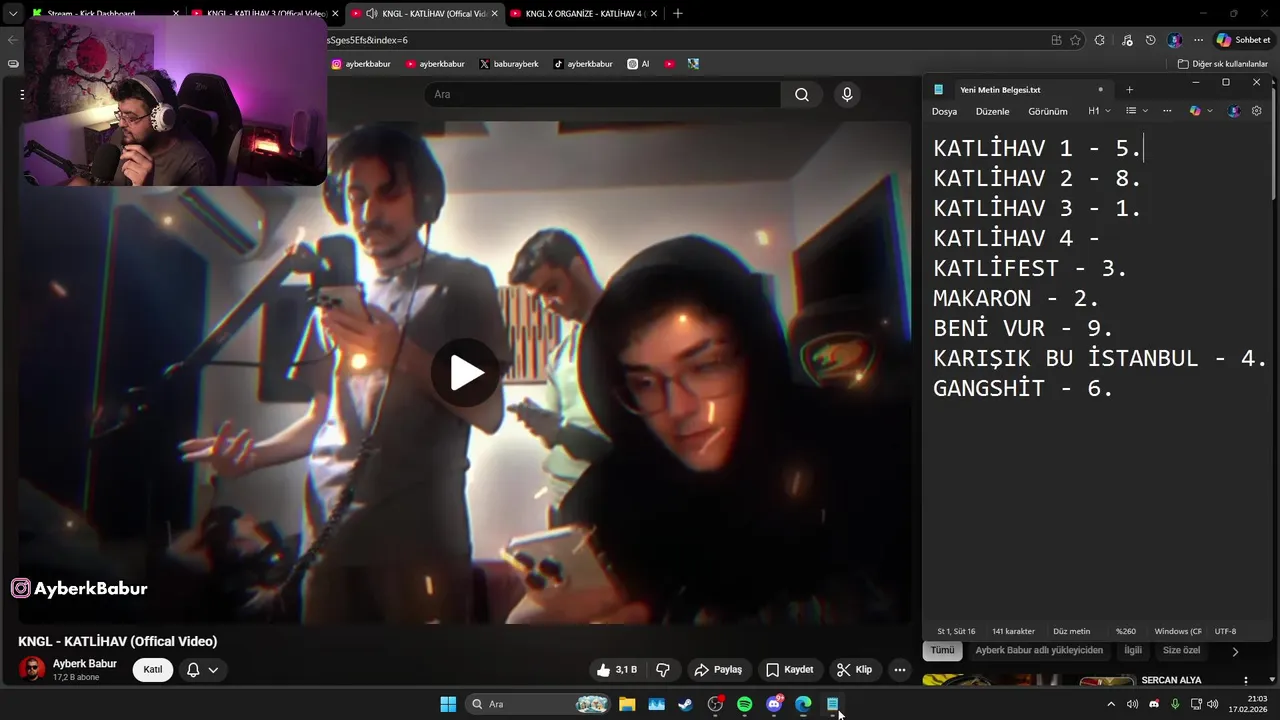Click taskbar Ara search box
The width and height of the screenshot is (1280, 720).
tap(538, 704)
